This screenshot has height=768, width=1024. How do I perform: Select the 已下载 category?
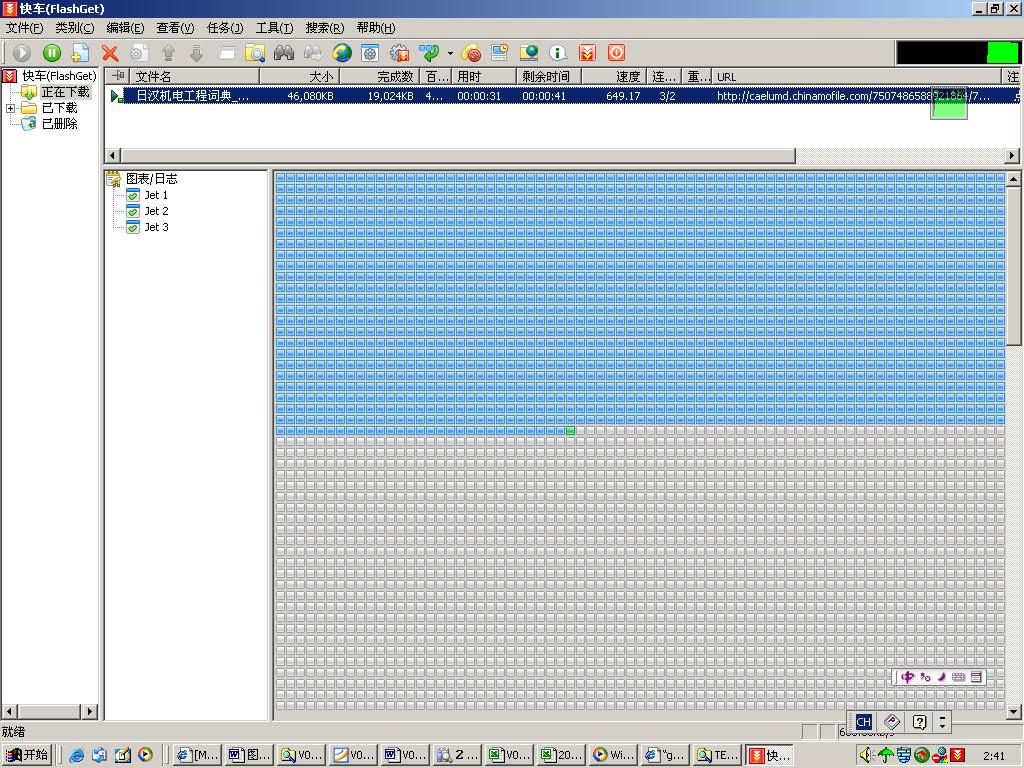(x=59, y=108)
